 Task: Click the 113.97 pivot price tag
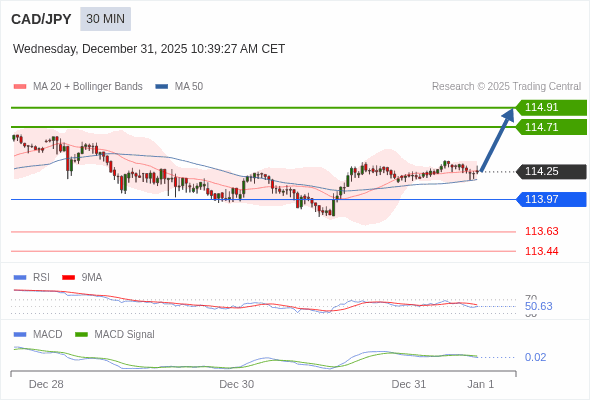click(x=551, y=199)
